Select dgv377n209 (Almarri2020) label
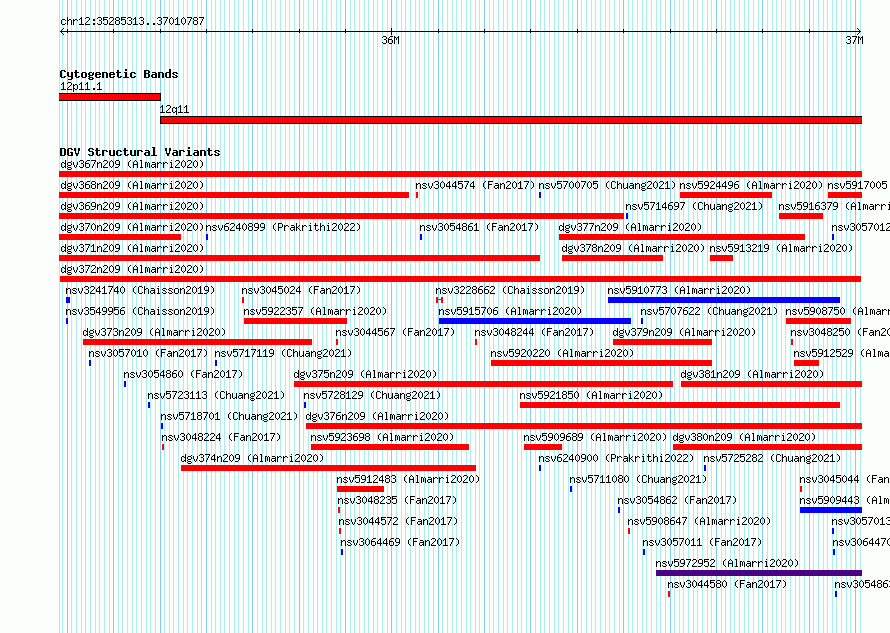The height and width of the screenshot is (633, 890). (x=630, y=227)
